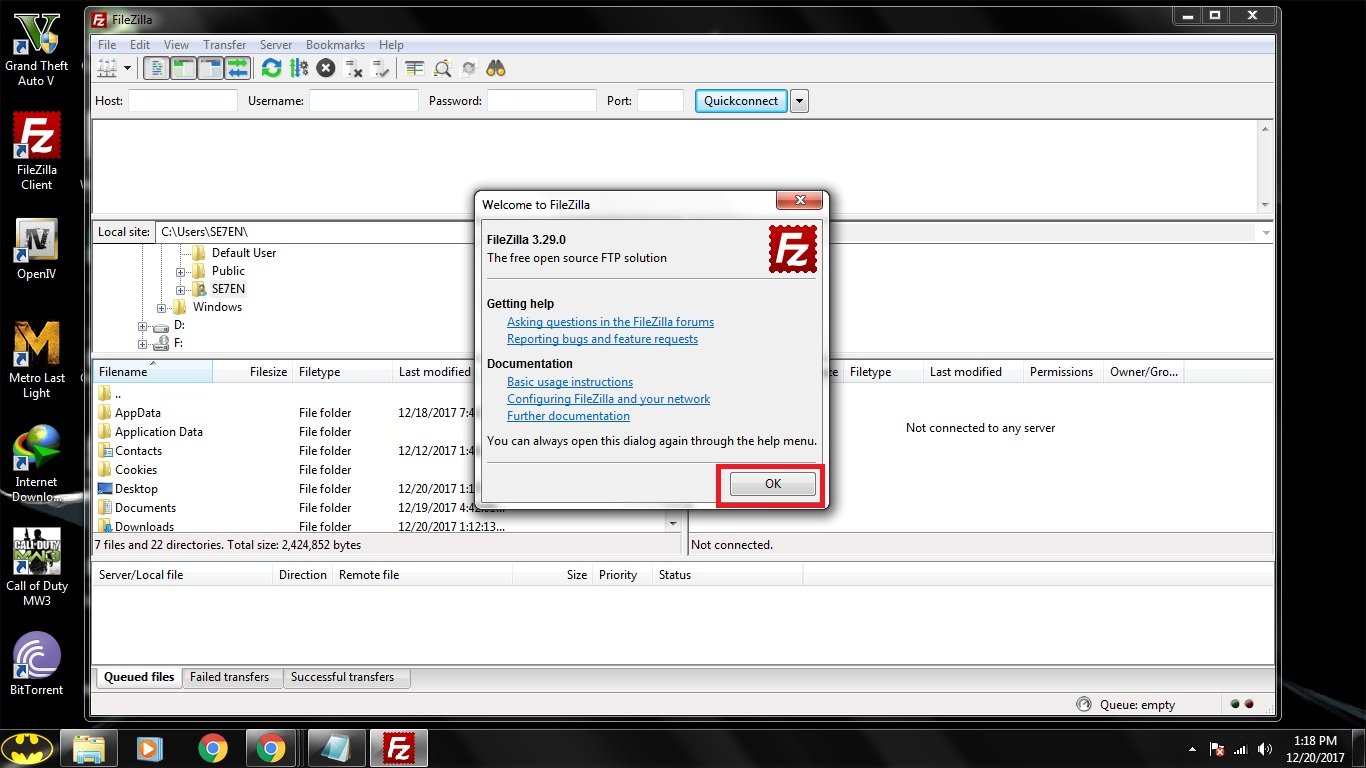
Task: Switch to the Successful transfers tab
Action: [342, 677]
